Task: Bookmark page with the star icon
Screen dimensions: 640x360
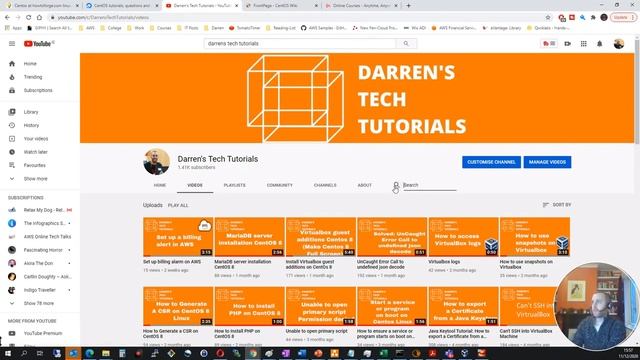Action: [x=548, y=18]
